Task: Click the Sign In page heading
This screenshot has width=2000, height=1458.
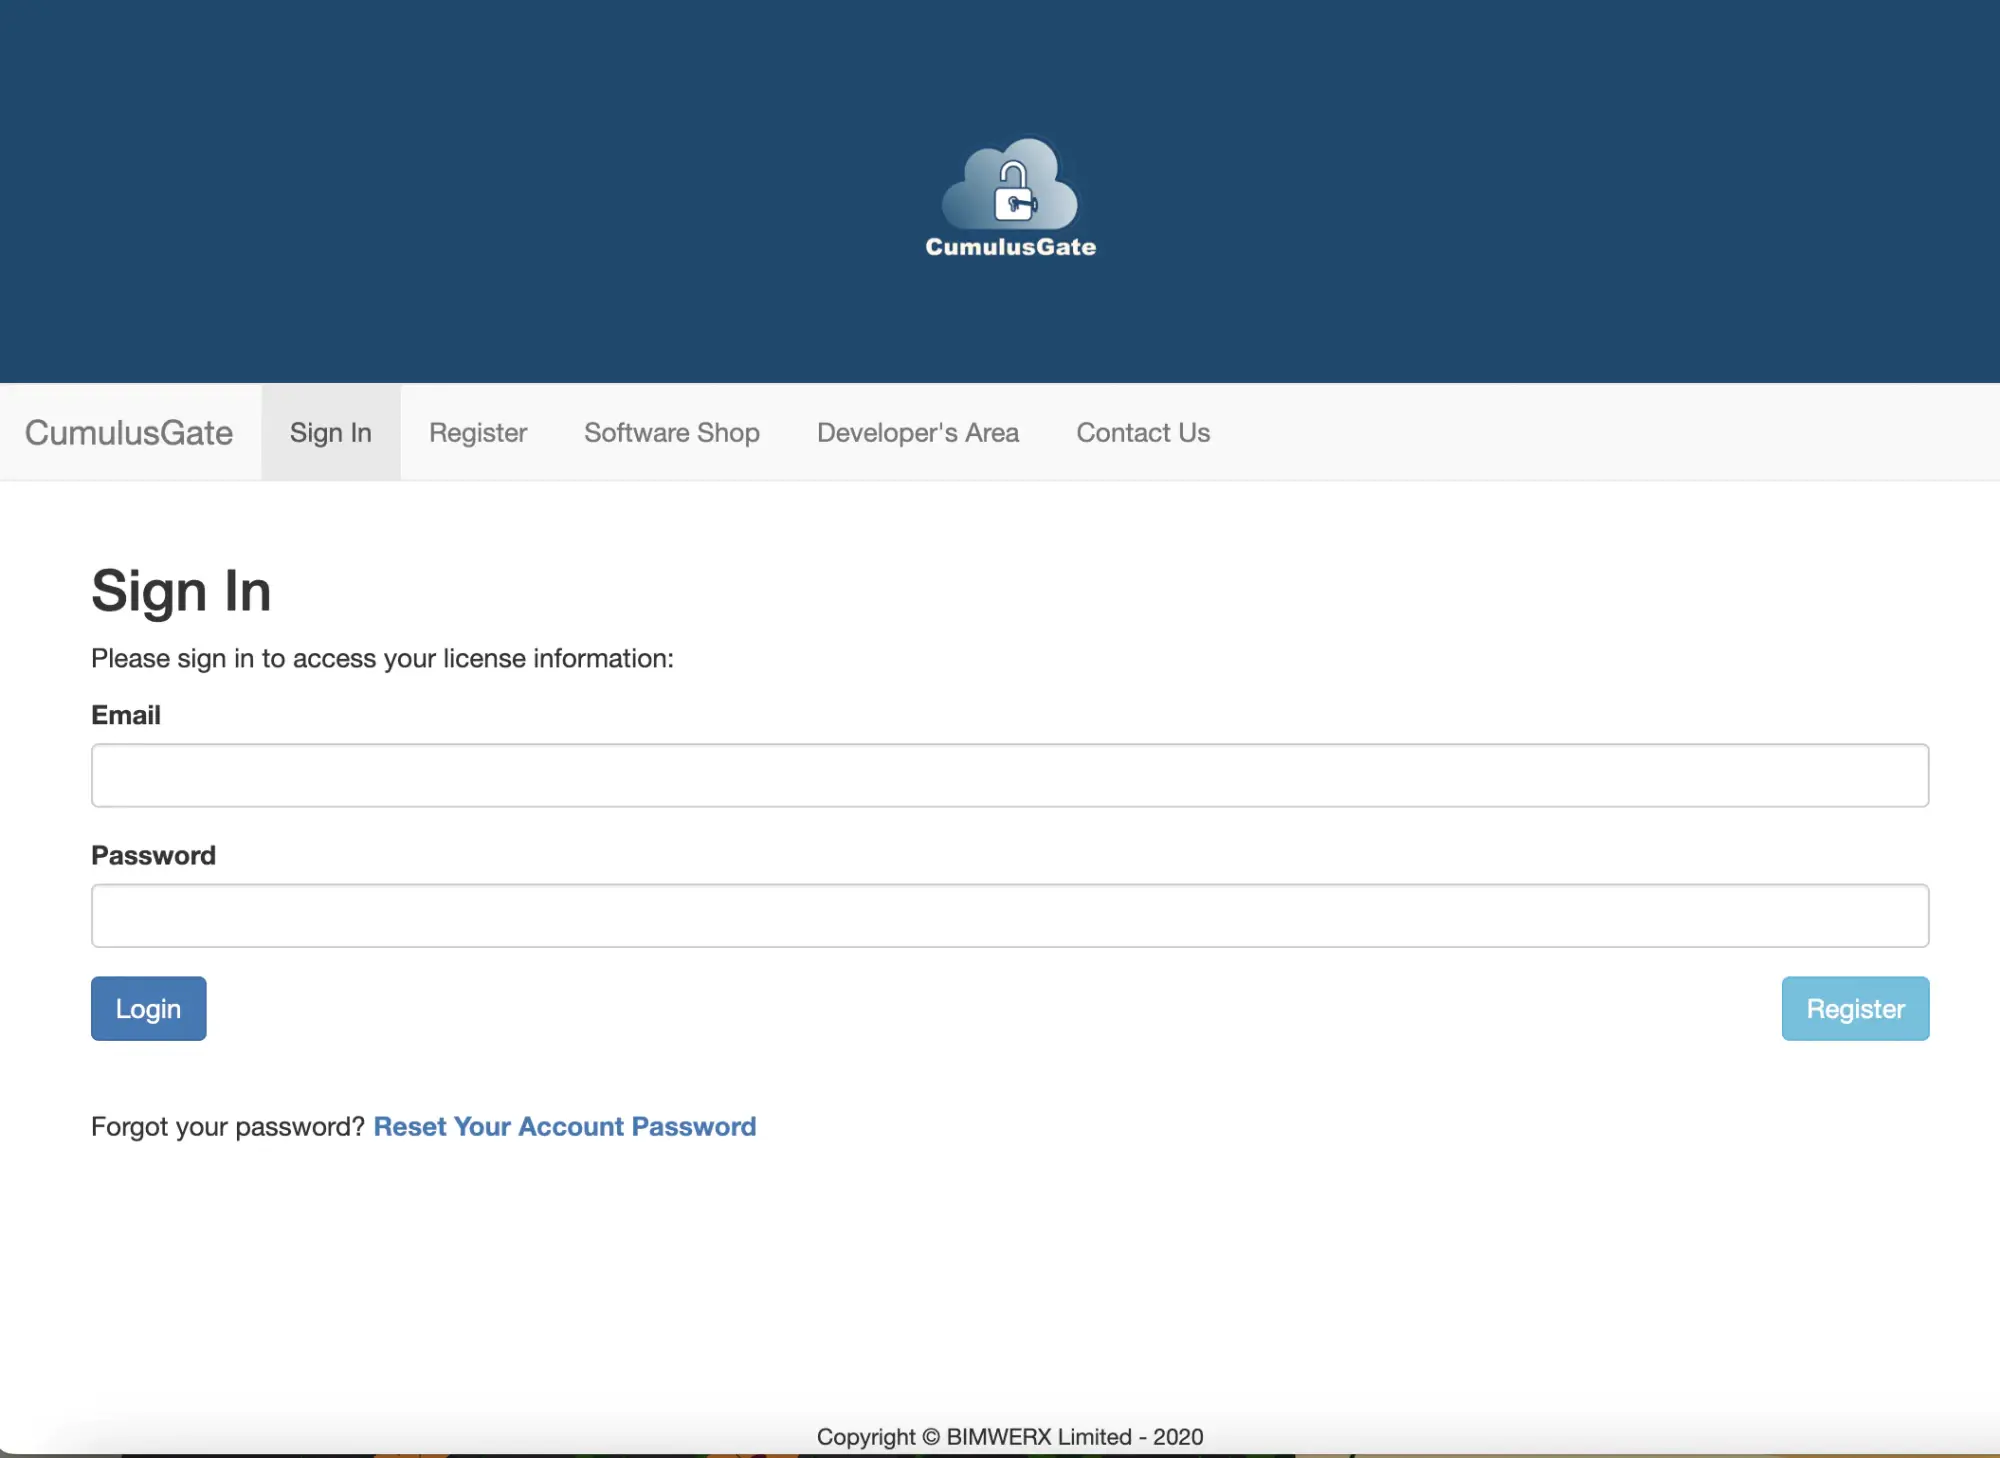Action: pos(182,591)
